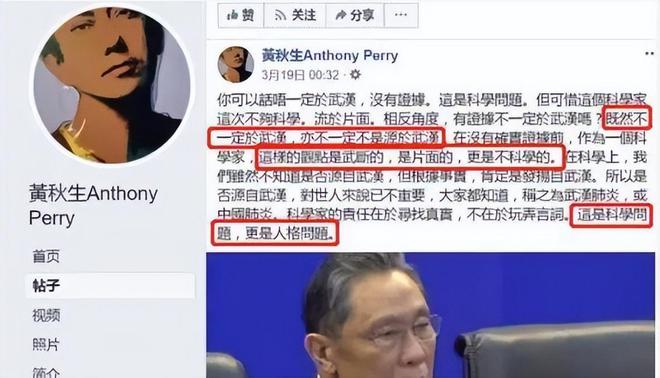The image size is (660, 378).
Task: Click the small avatar beside the post
Action: 236,64
